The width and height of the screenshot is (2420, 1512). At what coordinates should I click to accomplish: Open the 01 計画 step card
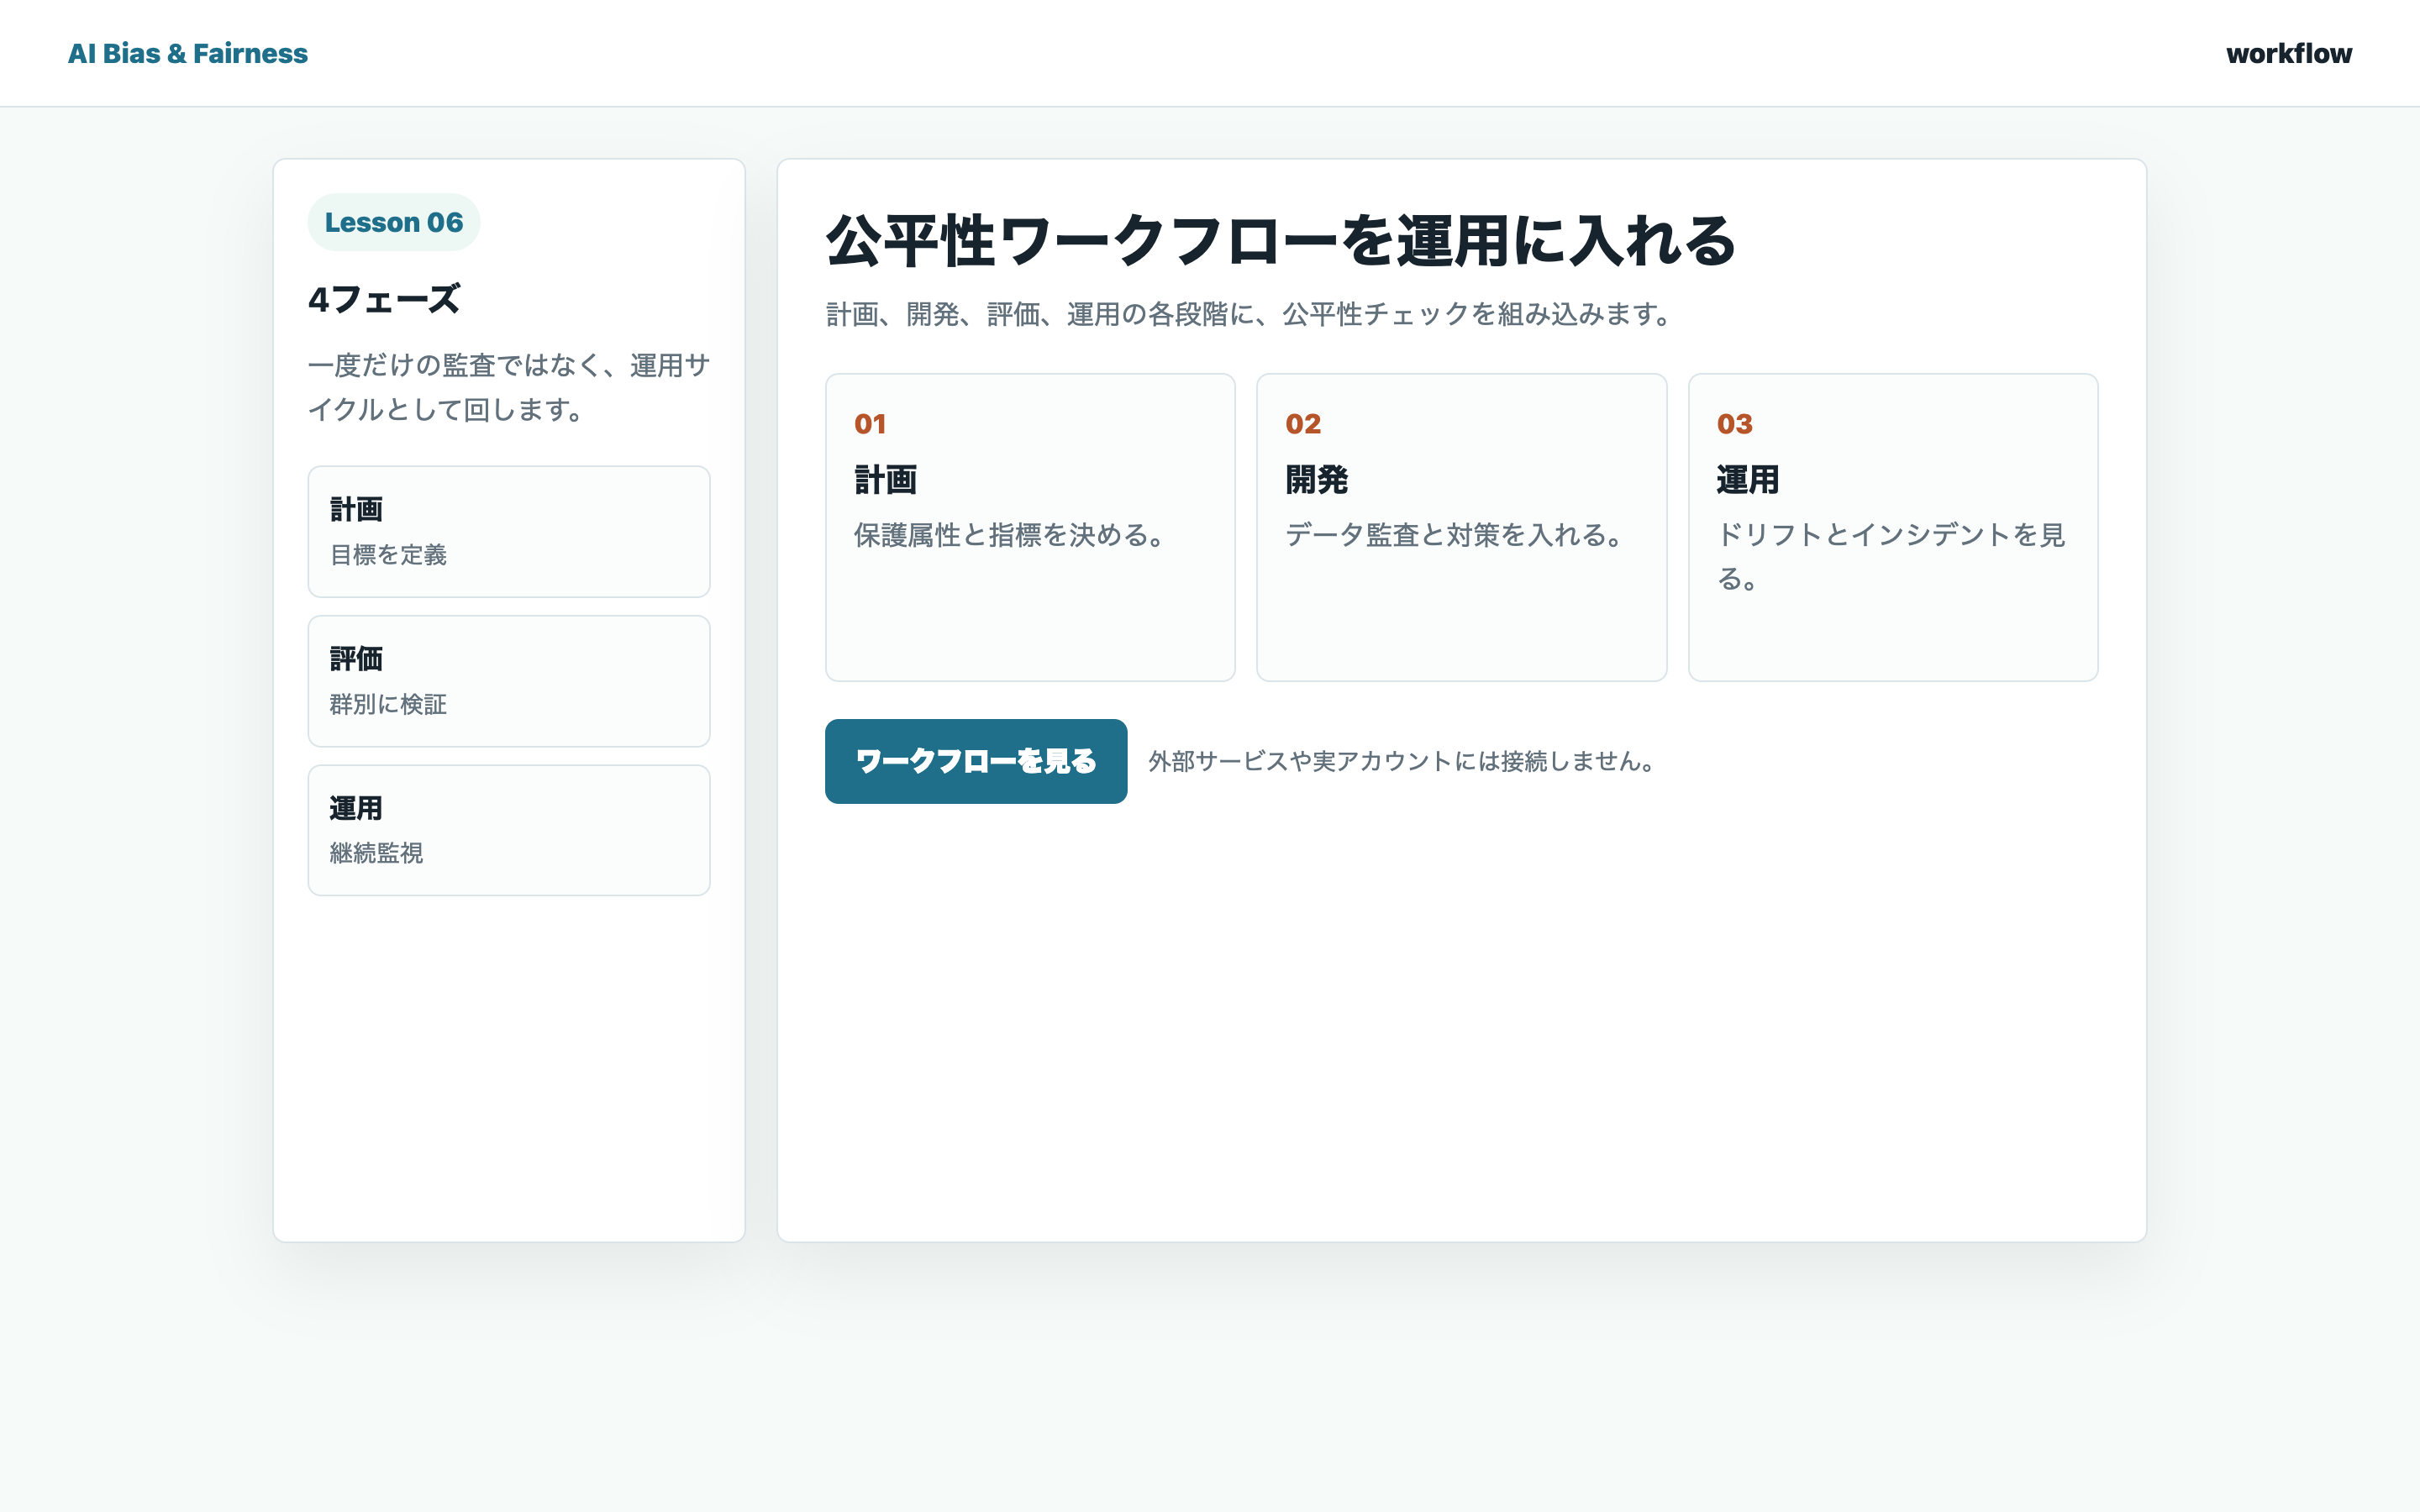click(1030, 527)
